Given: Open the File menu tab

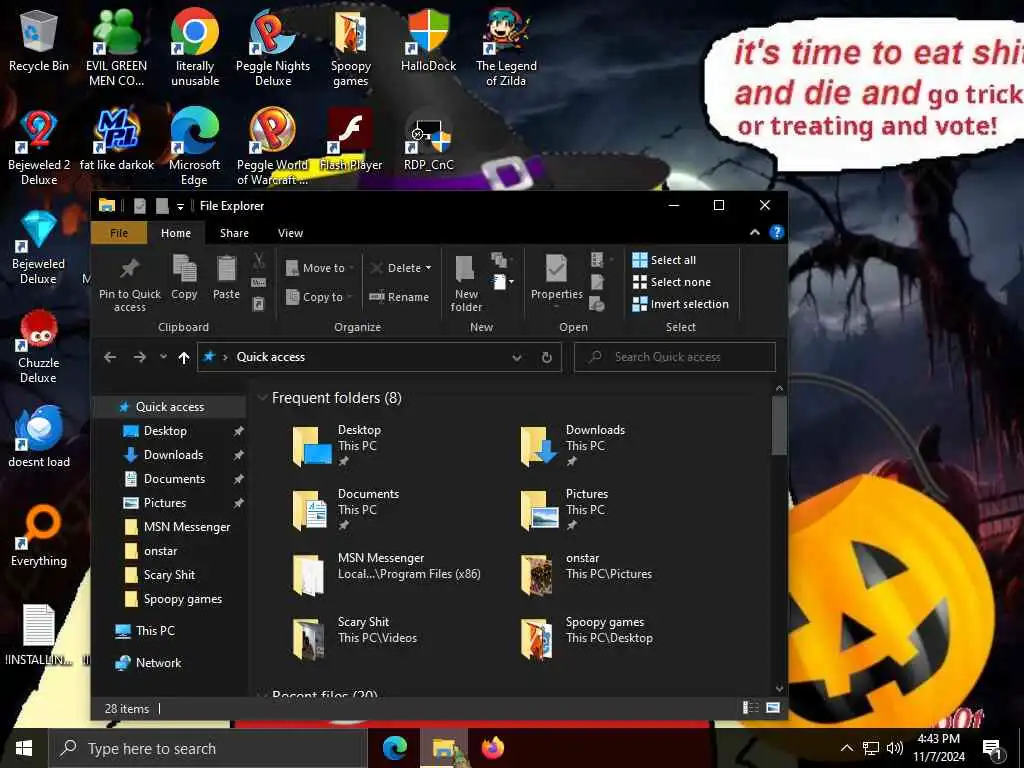Looking at the screenshot, I should (x=119, y=233).
